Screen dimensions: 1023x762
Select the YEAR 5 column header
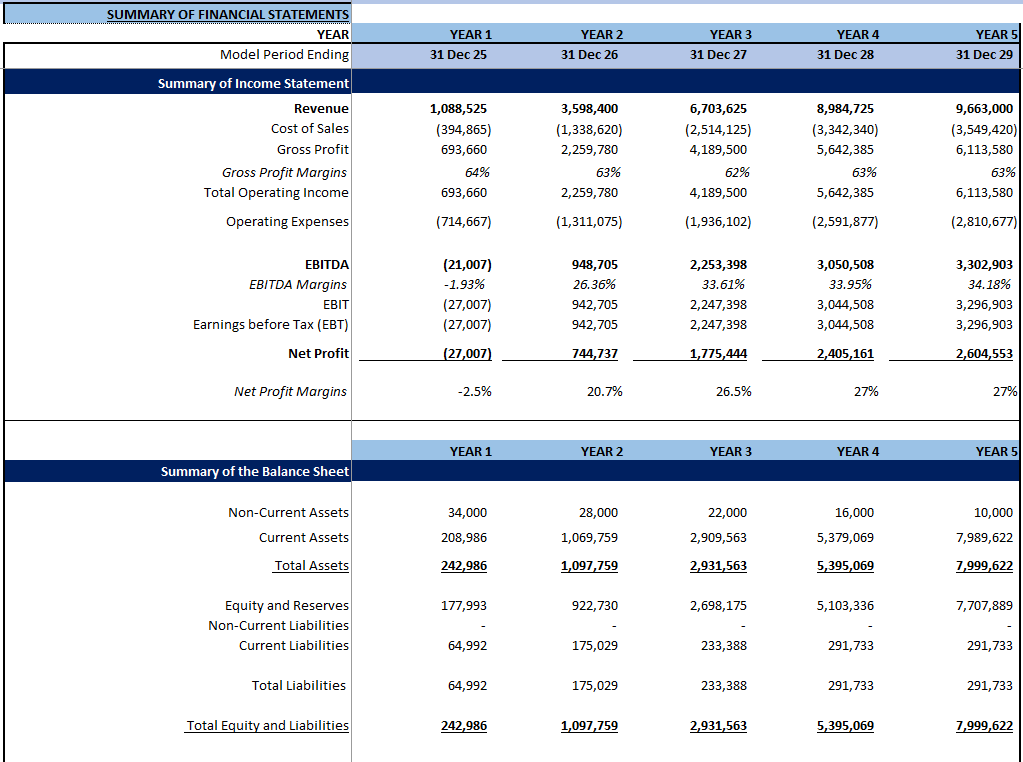click(x=996, y=34)
